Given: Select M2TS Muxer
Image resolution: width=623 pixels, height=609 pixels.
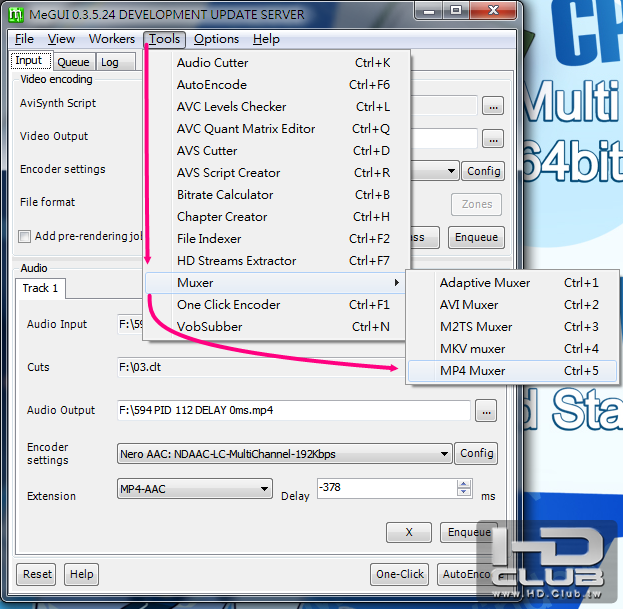Looking at the screenshot, I should pyautogui.click(x=512, y=327).
